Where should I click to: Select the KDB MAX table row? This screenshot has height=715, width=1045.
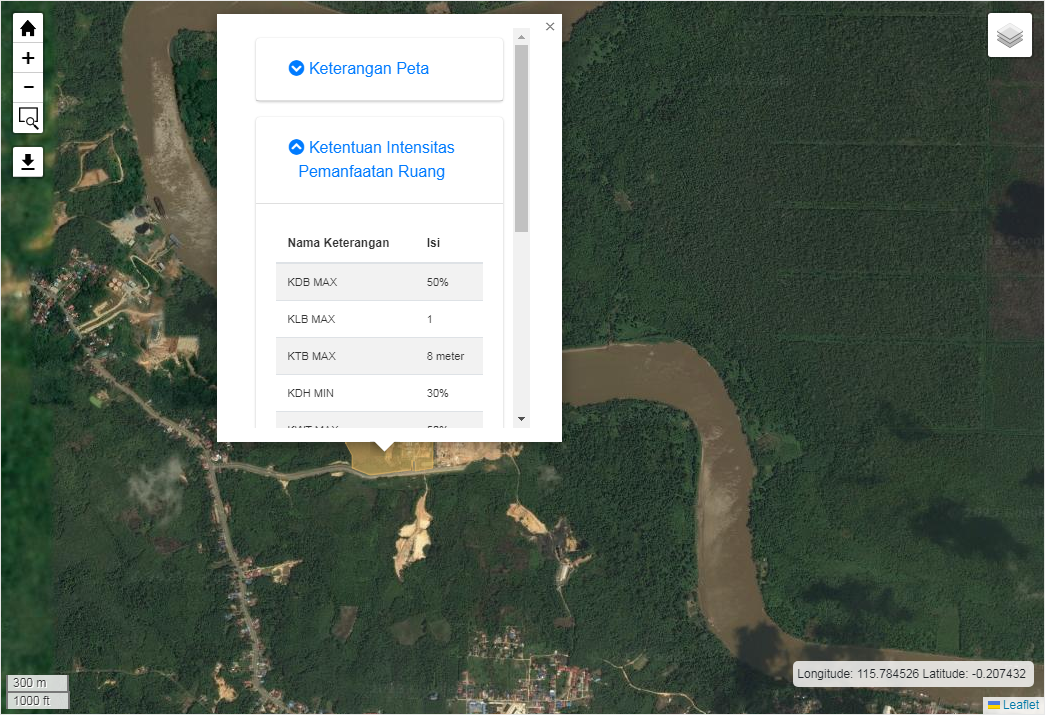[x=379, y=282]
